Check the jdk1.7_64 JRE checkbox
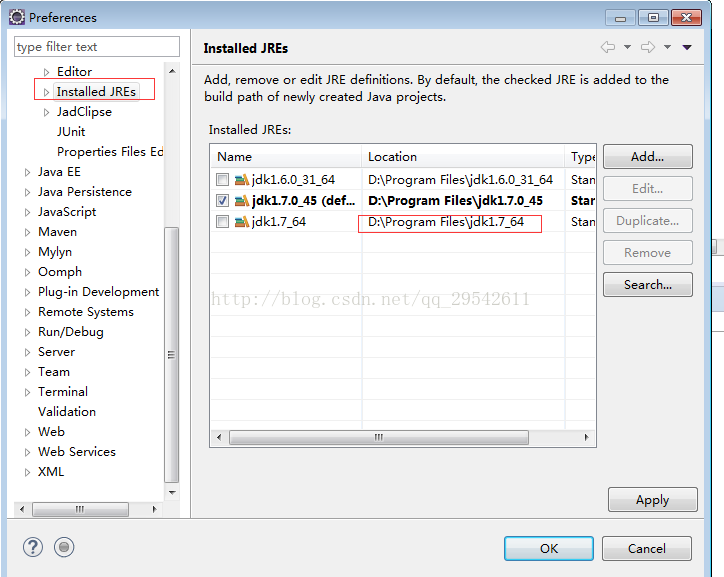The height and width of the screenshot is (577, 724). [x=223, y=222]
